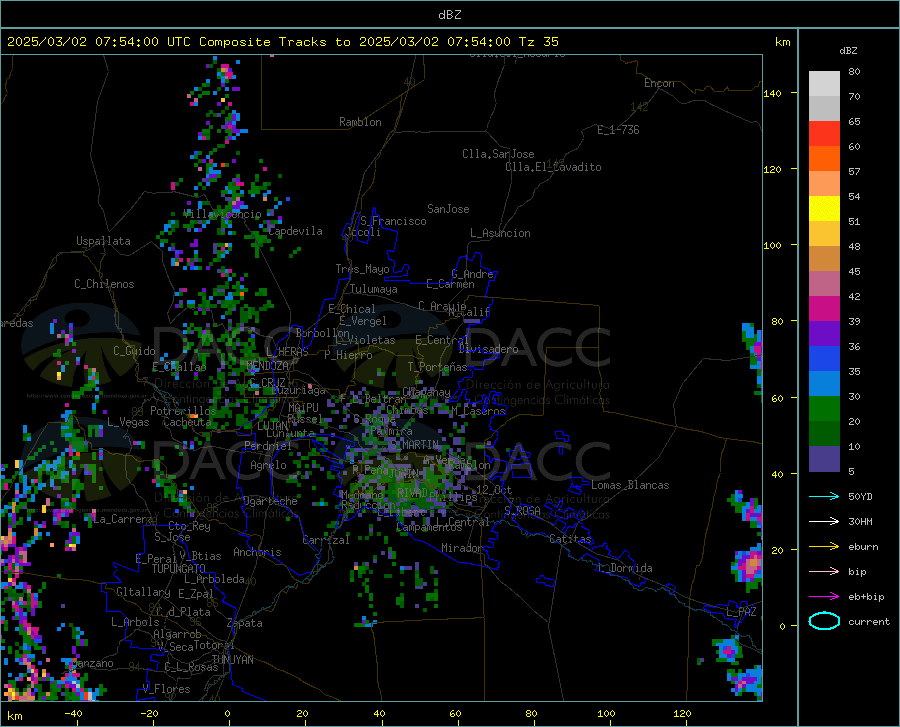This screenshot has width=900, height=727.
Task: Click the 80 dBZ white color swatch
Action: click(824, 84)
